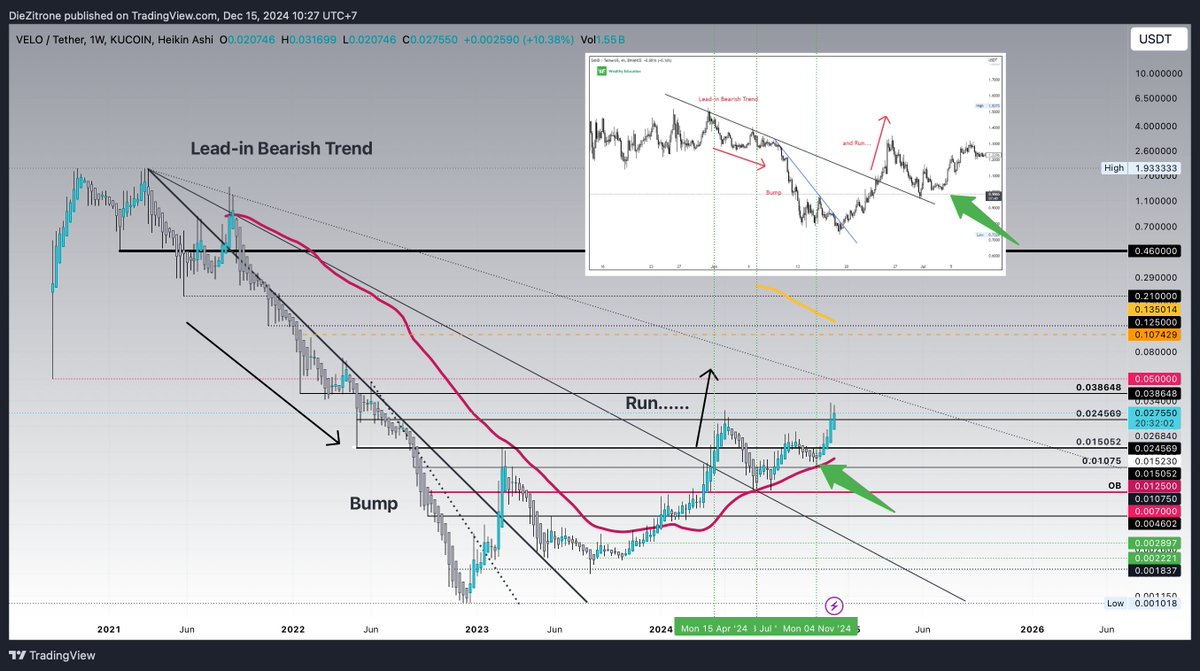Click the Mon 15 Apr '24 date marker
This screenshot has height=671, width=1200.
714,629
